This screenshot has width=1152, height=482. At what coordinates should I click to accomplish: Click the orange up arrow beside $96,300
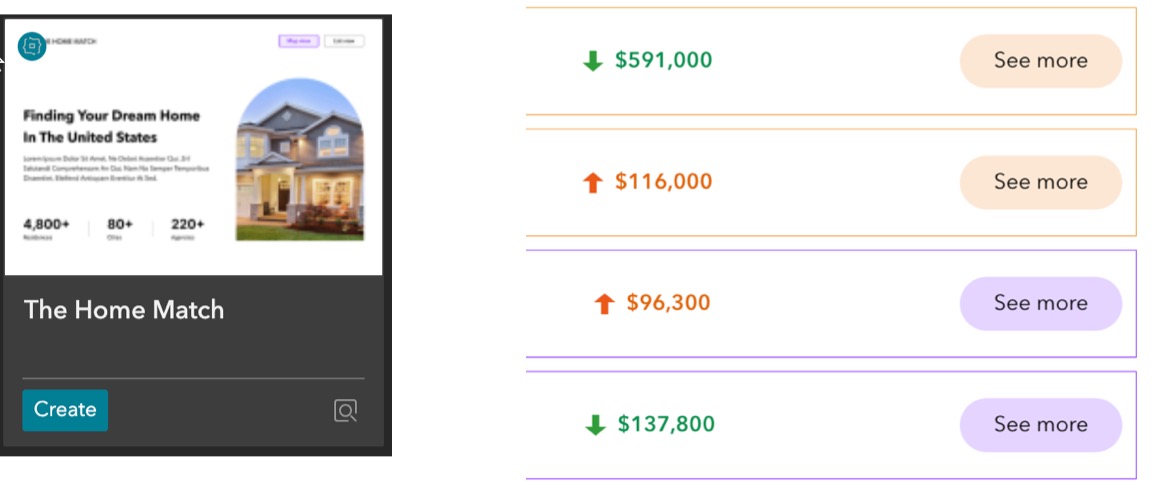604,304
